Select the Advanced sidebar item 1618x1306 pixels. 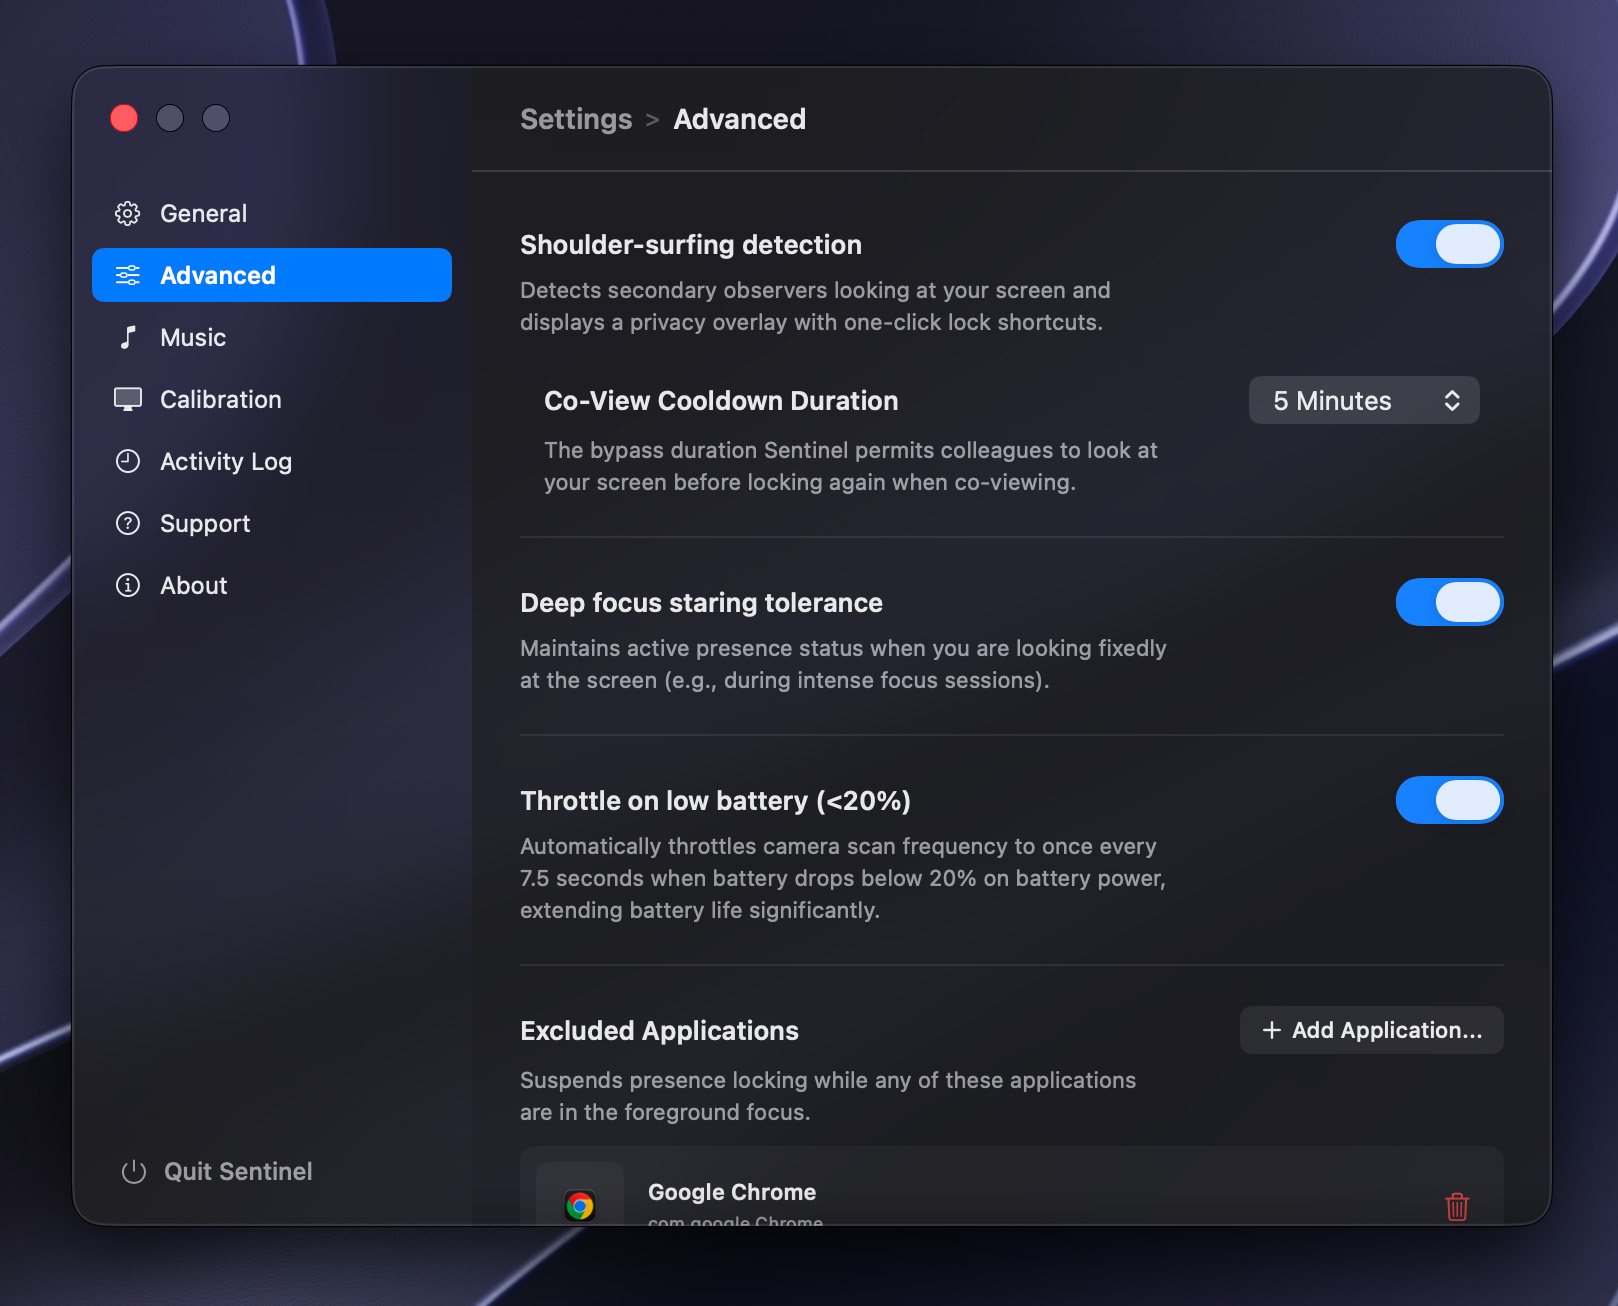click(272, 275)
